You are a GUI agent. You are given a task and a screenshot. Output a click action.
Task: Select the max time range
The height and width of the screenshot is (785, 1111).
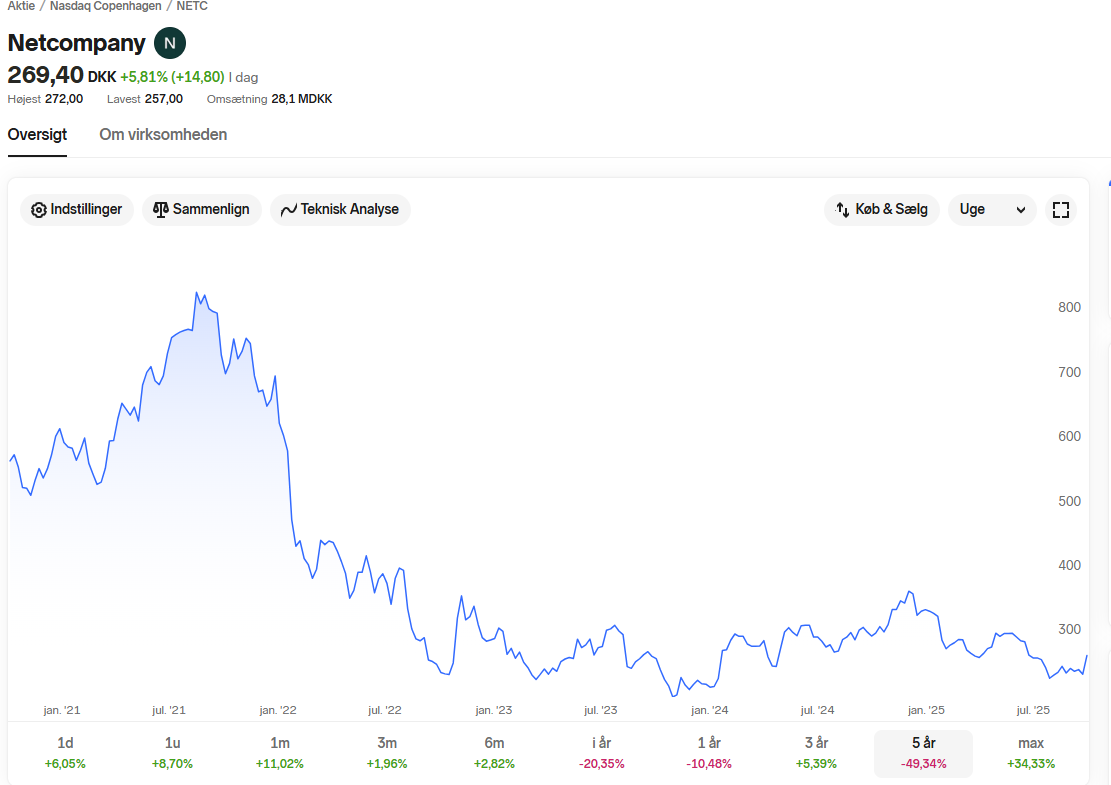tap(1031, 753)
